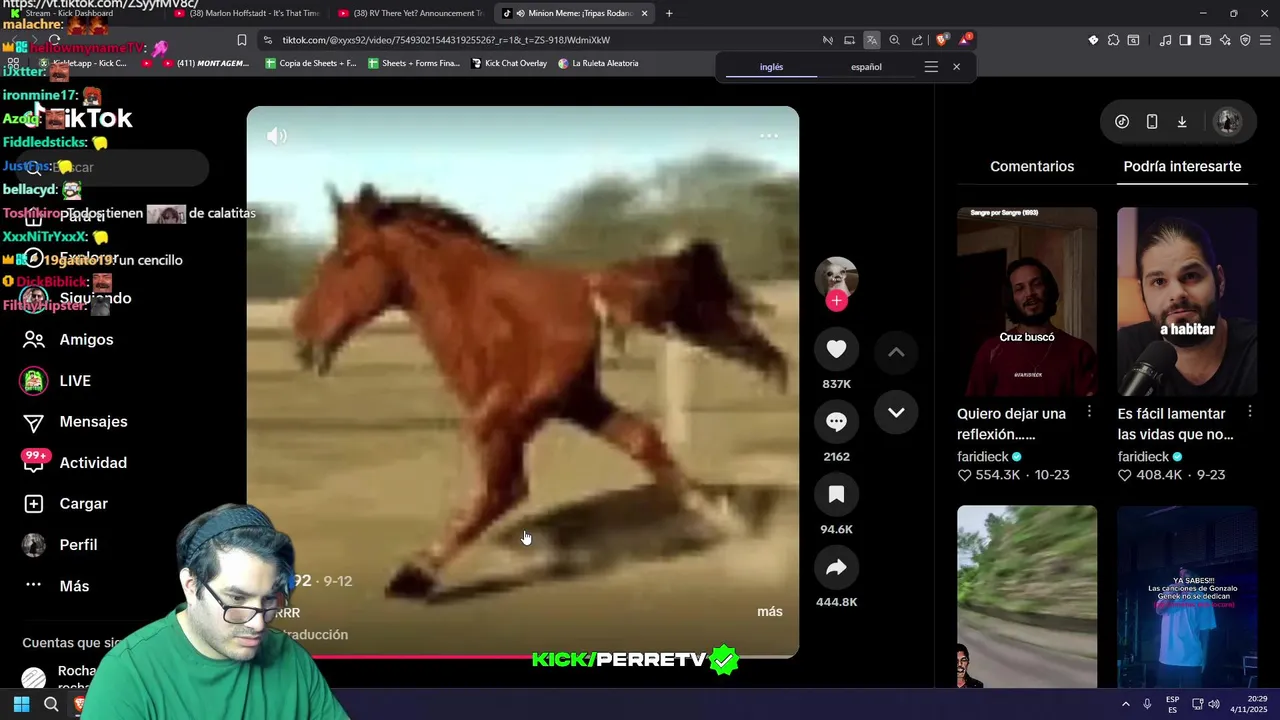Open the 'La Ruleta Aleatoria' bookmark
Viewport: 1280px width, 720px height.
click(598, 63)
